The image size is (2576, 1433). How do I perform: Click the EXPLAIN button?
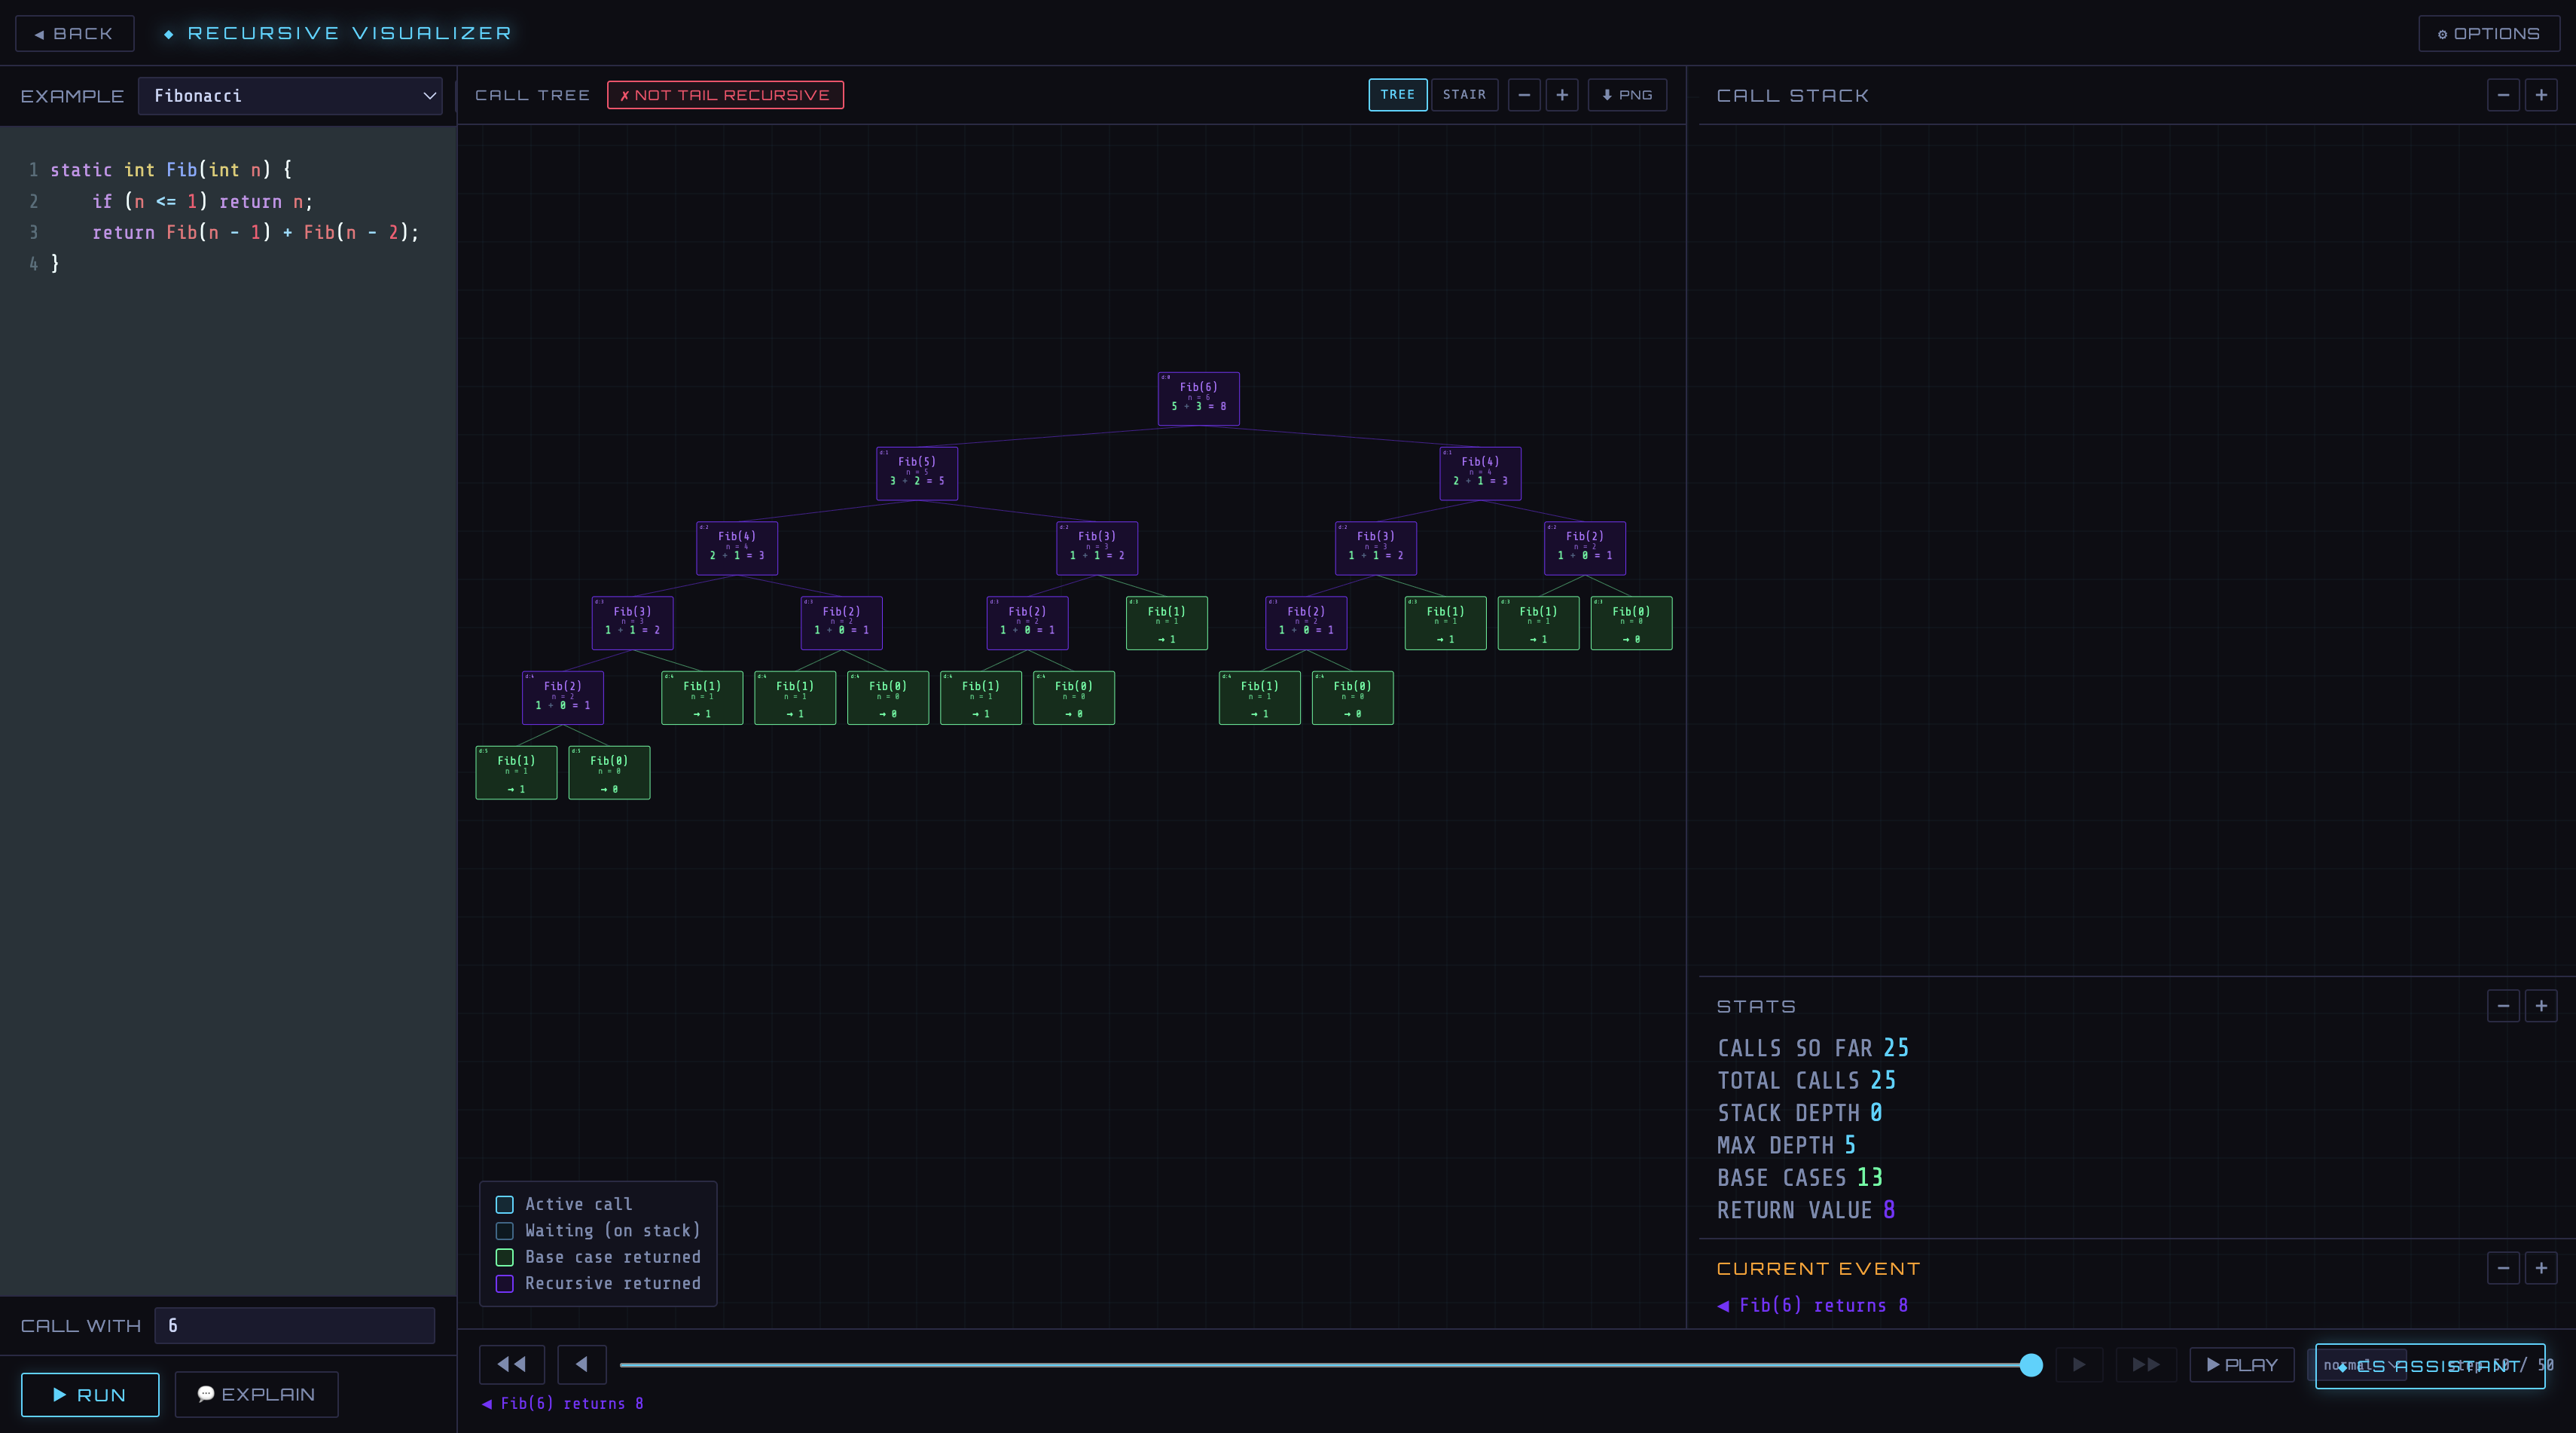pyautogui.click(x=256, y=1394)
